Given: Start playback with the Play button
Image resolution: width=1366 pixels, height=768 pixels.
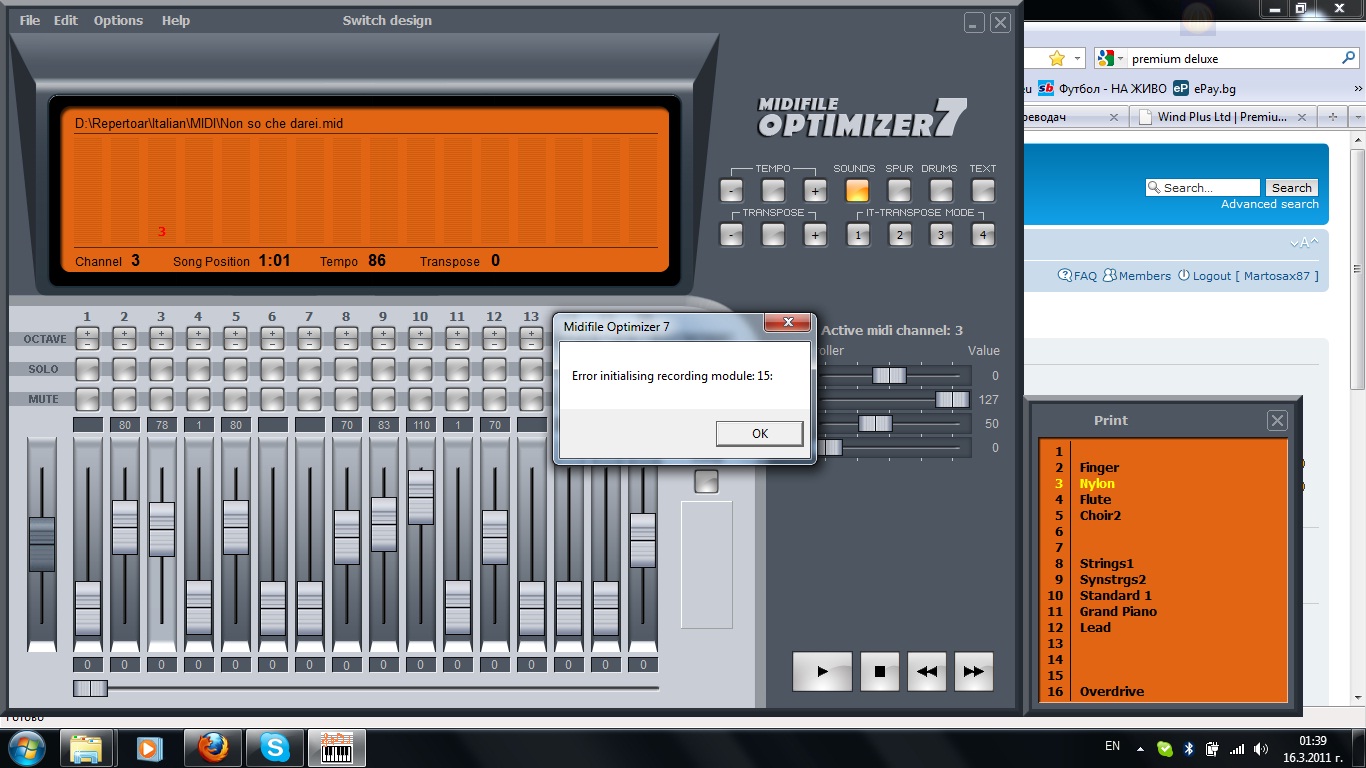Looking at the screenshot, I should [x=822, y=672].
